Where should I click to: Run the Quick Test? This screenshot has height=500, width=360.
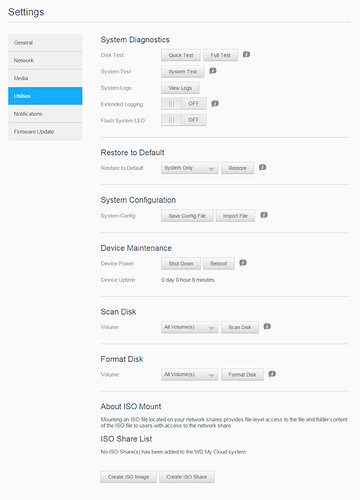(181, 55)
